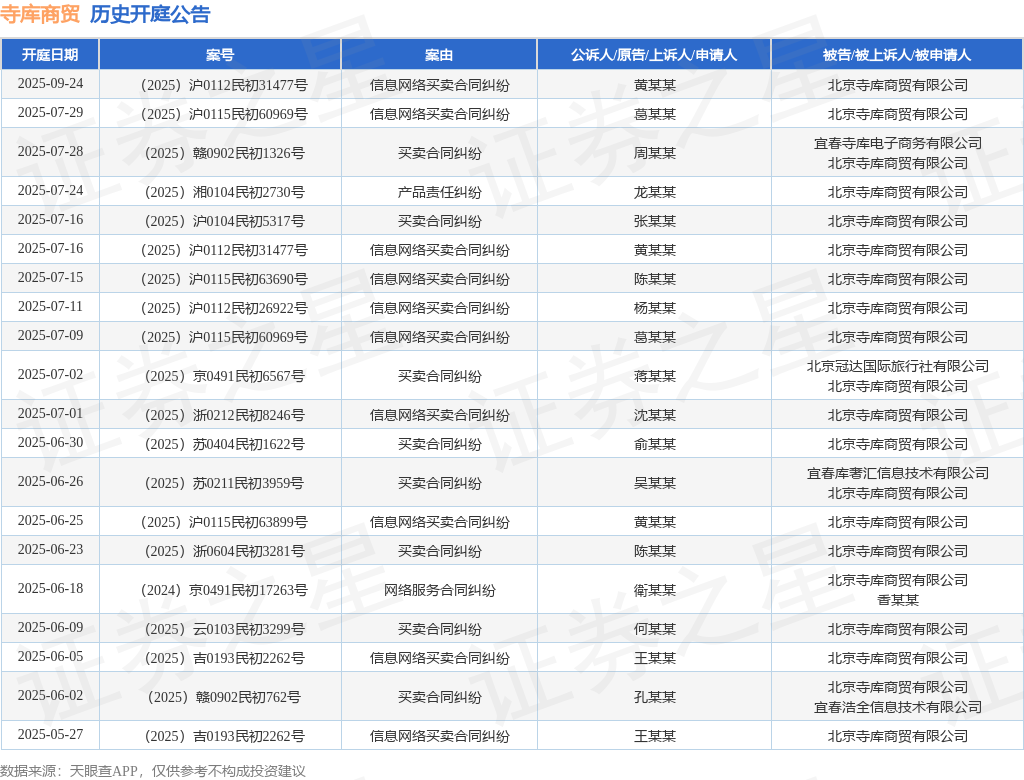Click case number (2025)云0103民初3299号
This screenshot has width=1024, height=780.
click(x=224, y=629)
